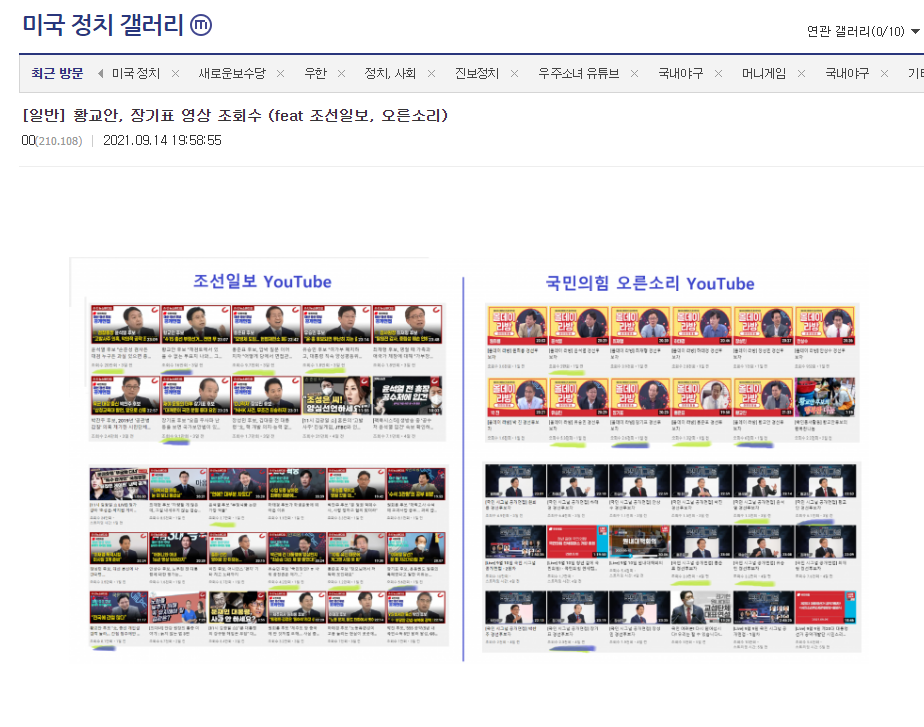This screenshot has height=727, width=924.
Task: Click the 국민의힘 오른소리 YouTube heading in image
Action: [650, 283]
